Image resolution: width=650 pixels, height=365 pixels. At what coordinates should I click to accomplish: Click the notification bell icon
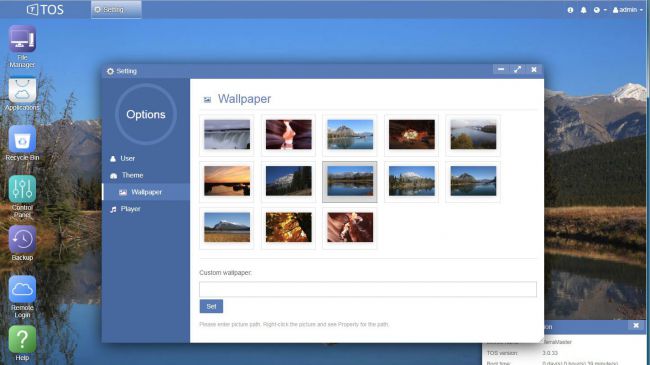583,10
